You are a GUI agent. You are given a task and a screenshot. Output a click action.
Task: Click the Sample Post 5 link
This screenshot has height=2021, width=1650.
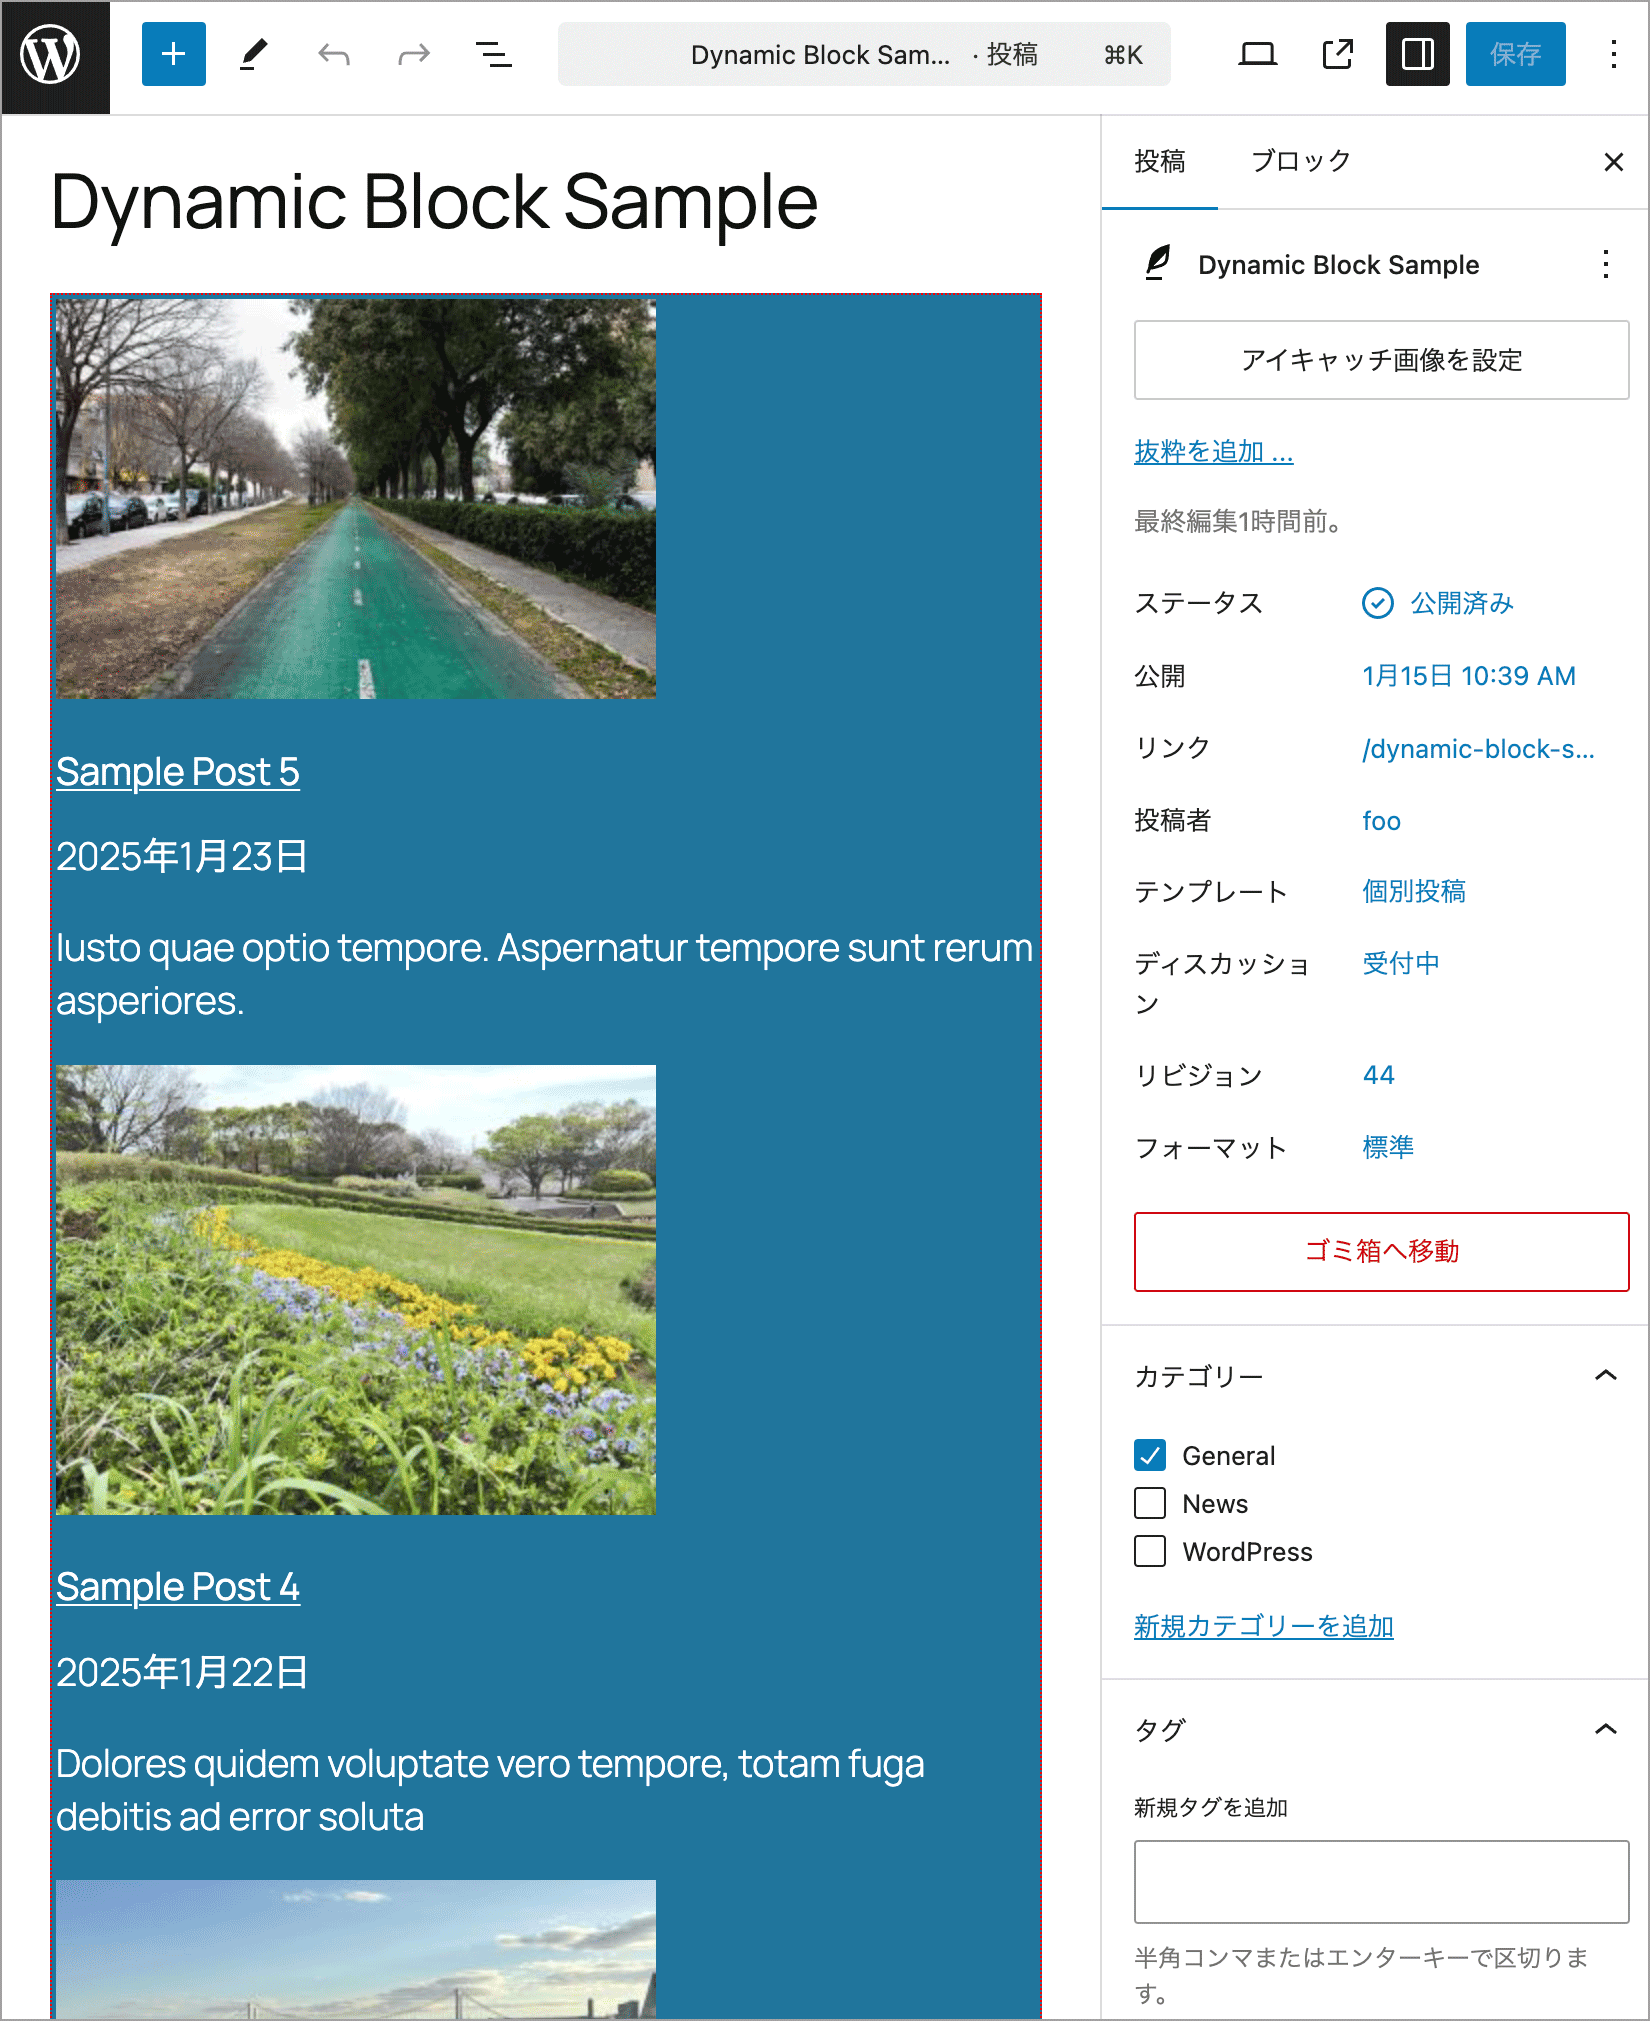[177, 772]
